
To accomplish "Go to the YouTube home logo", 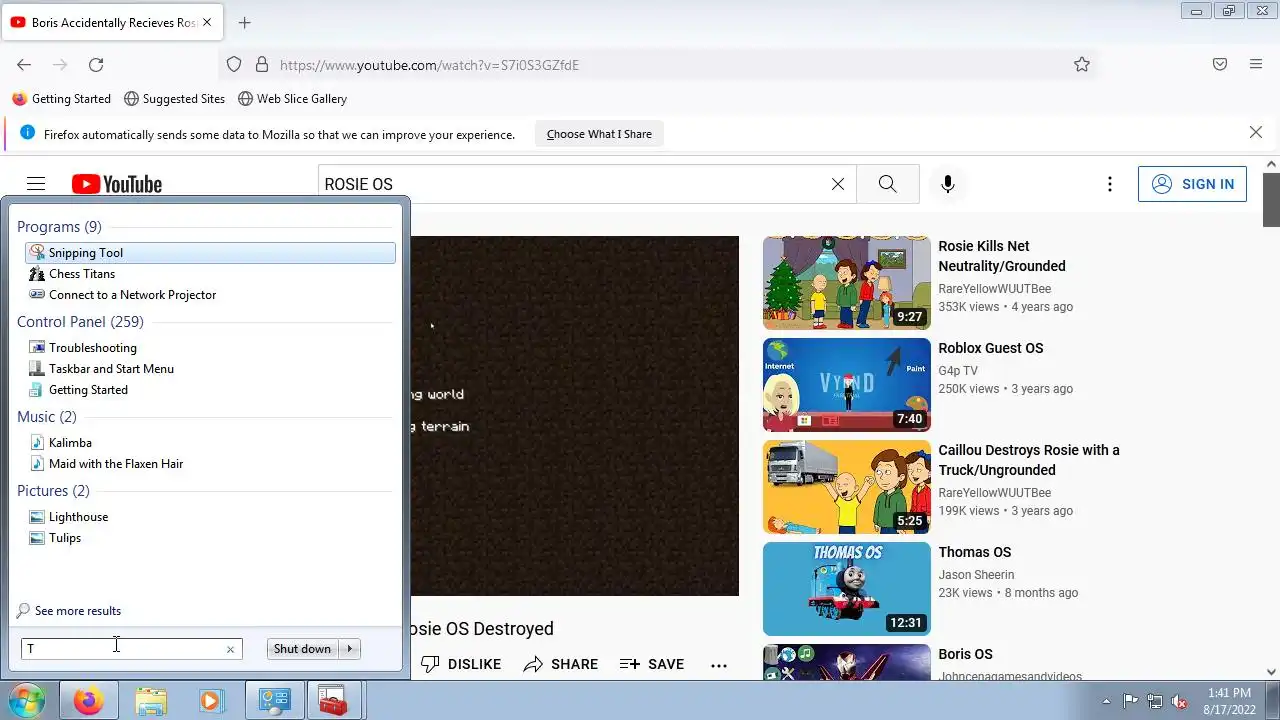I will click(x=117, y=184).
